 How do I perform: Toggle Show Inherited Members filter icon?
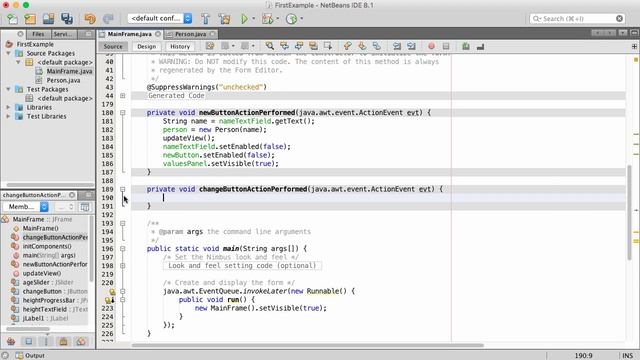pos(11,341)
